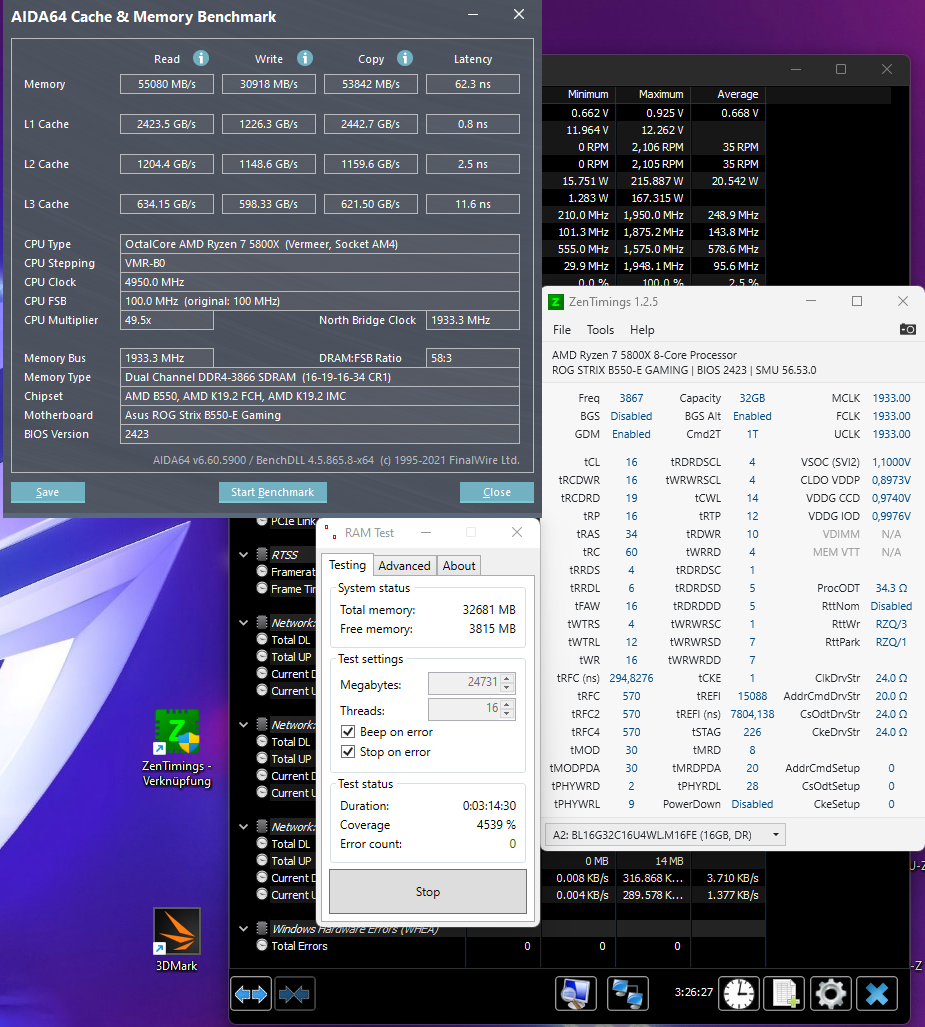Click the Write info icon in AIDA64
Screen dimensions: 925x1027
coord(305,58)
